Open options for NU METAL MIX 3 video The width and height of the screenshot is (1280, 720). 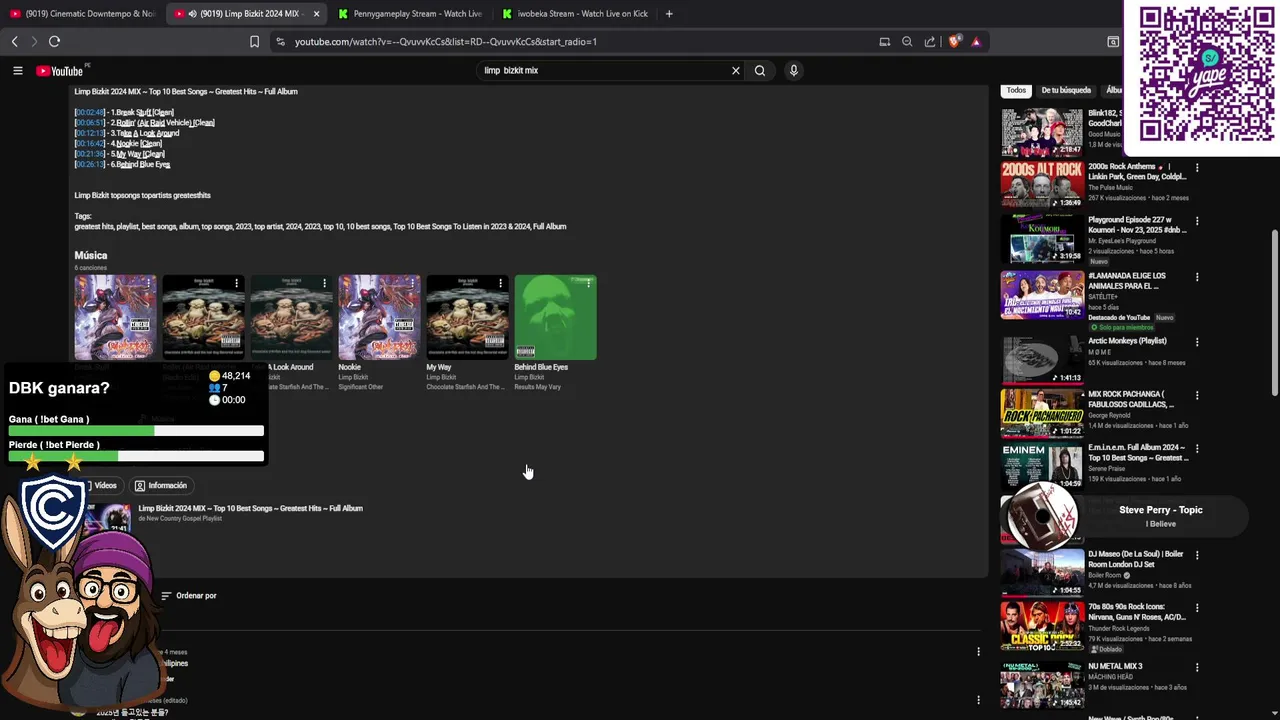point(1197,667)
